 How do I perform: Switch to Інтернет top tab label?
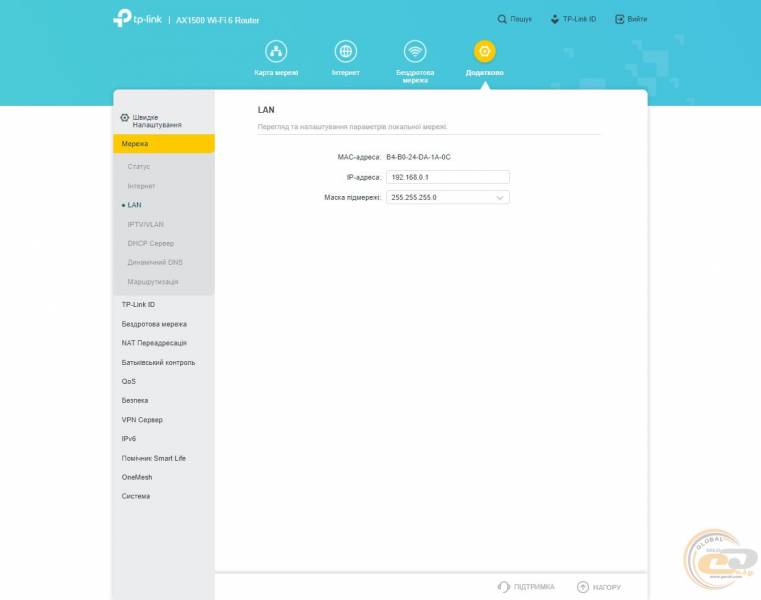tap(346, 72)
